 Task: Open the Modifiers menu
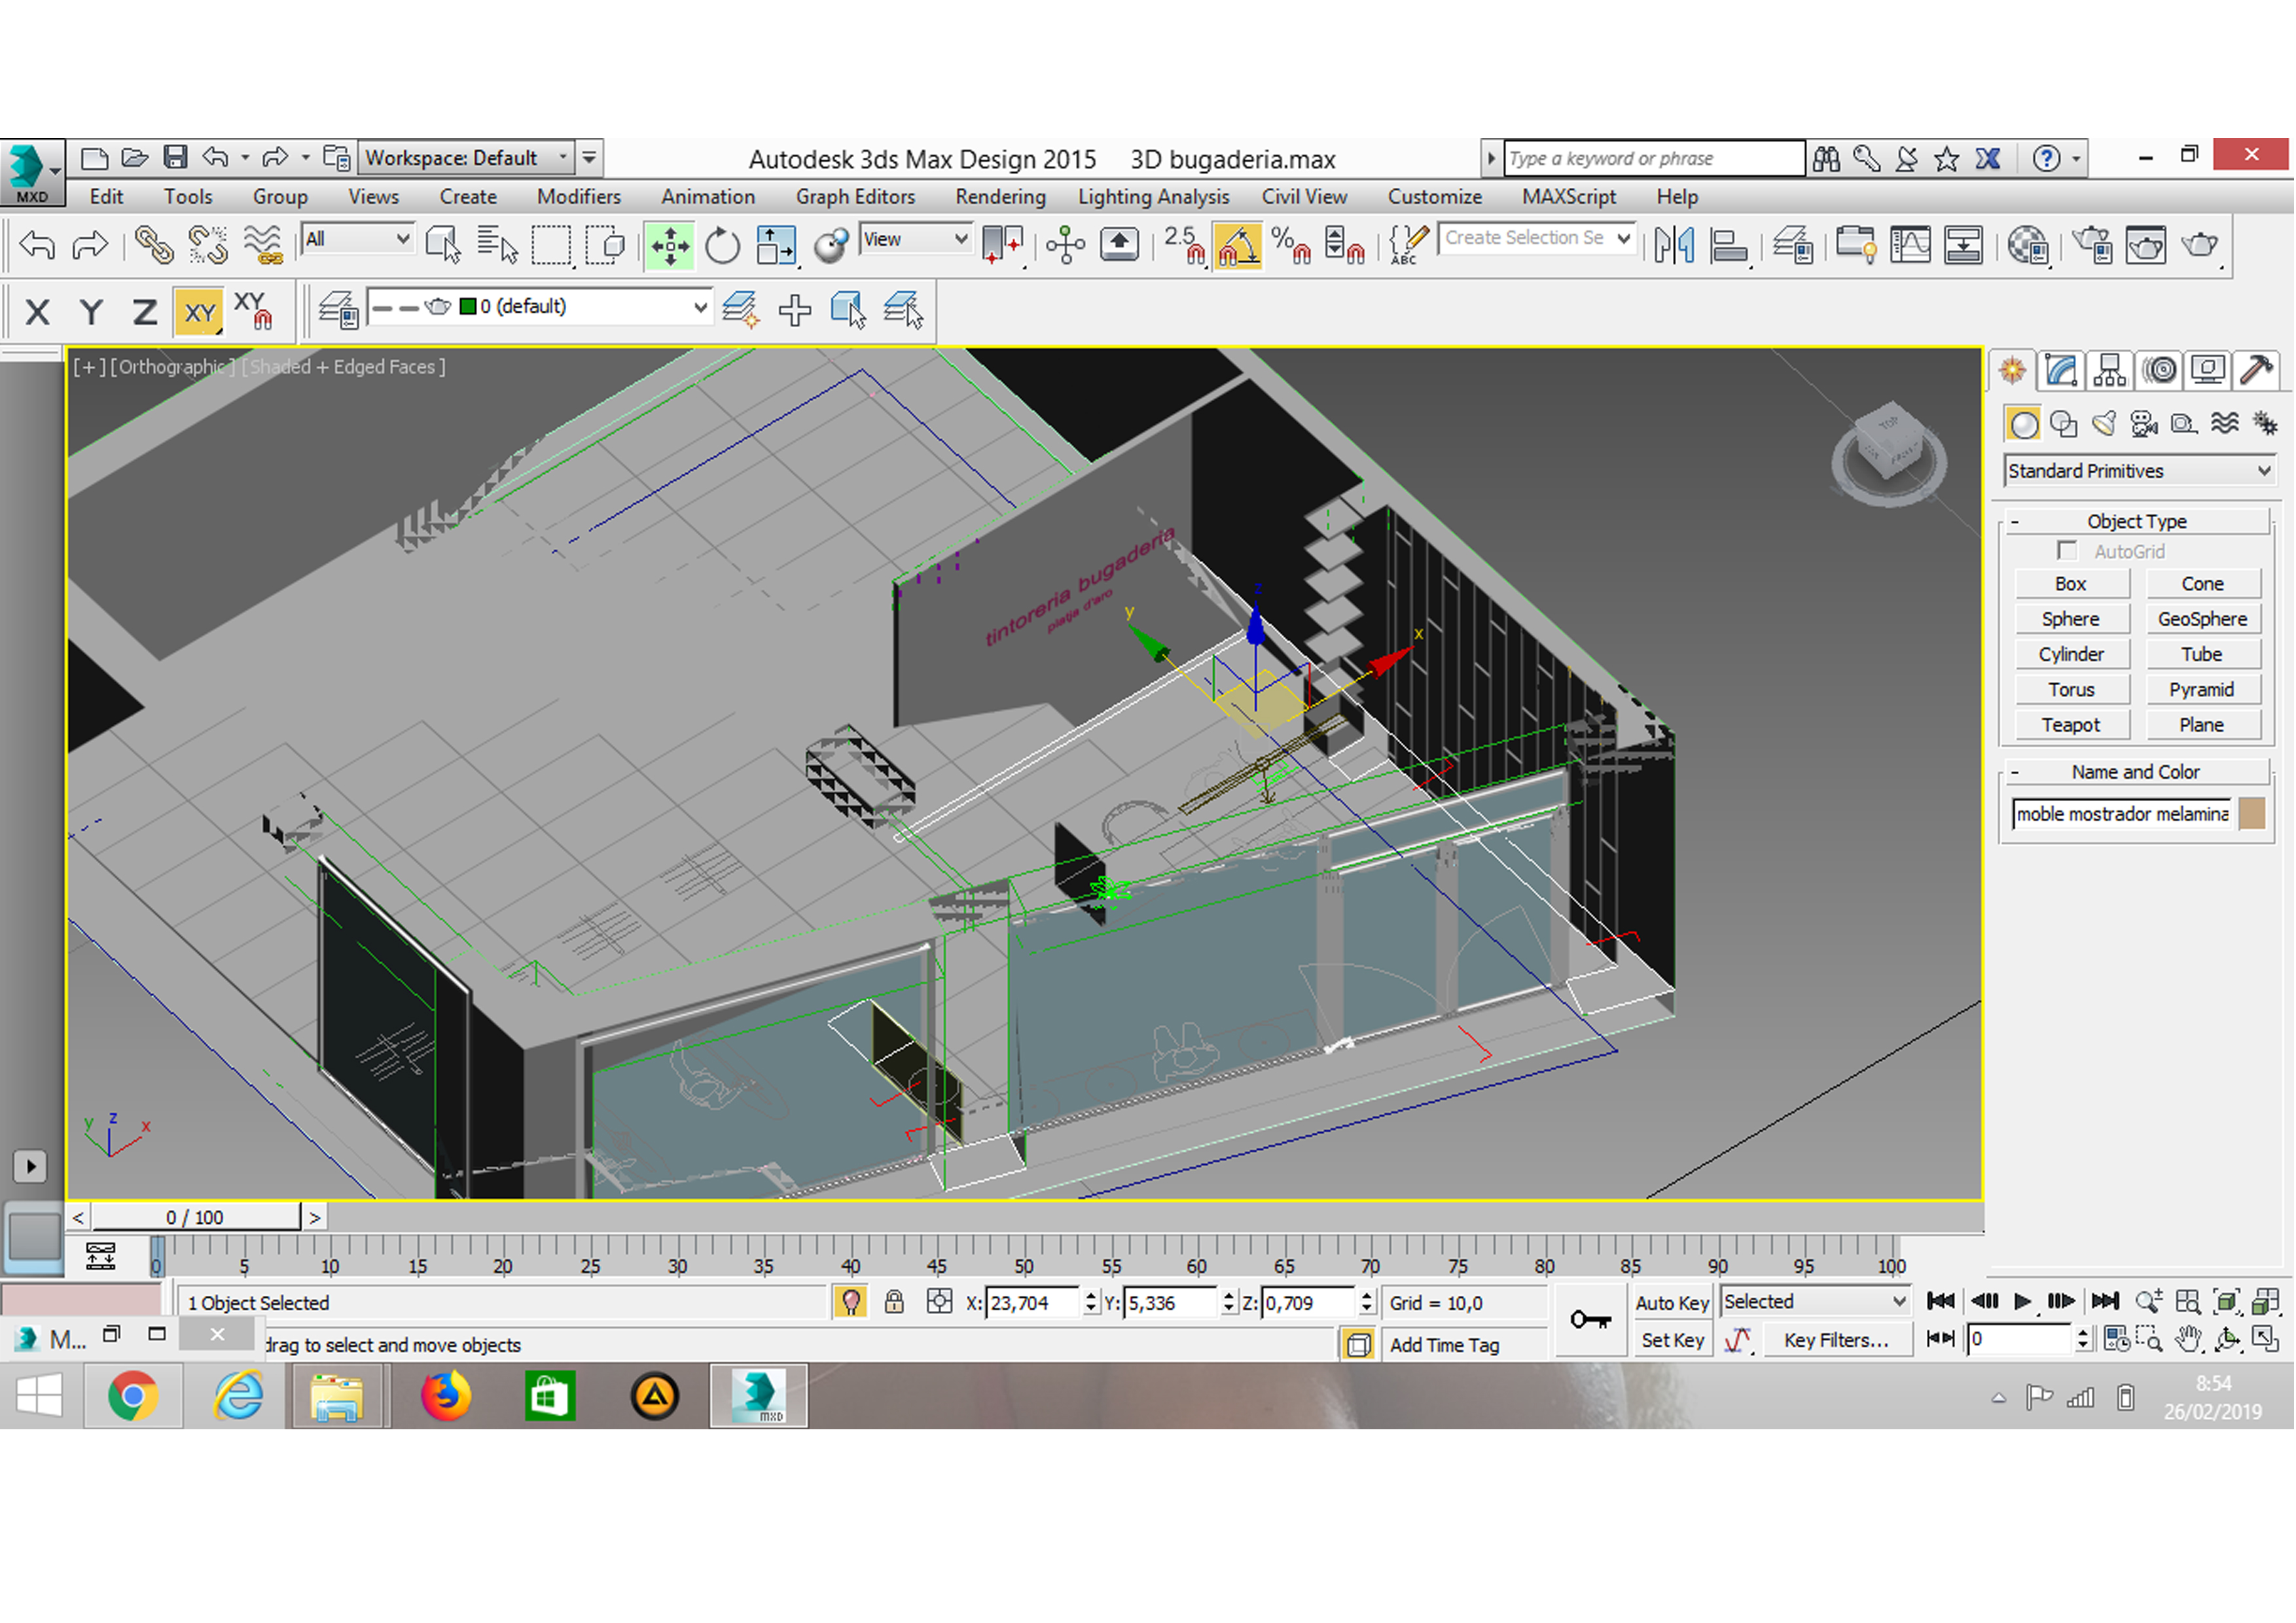(578, 197)
